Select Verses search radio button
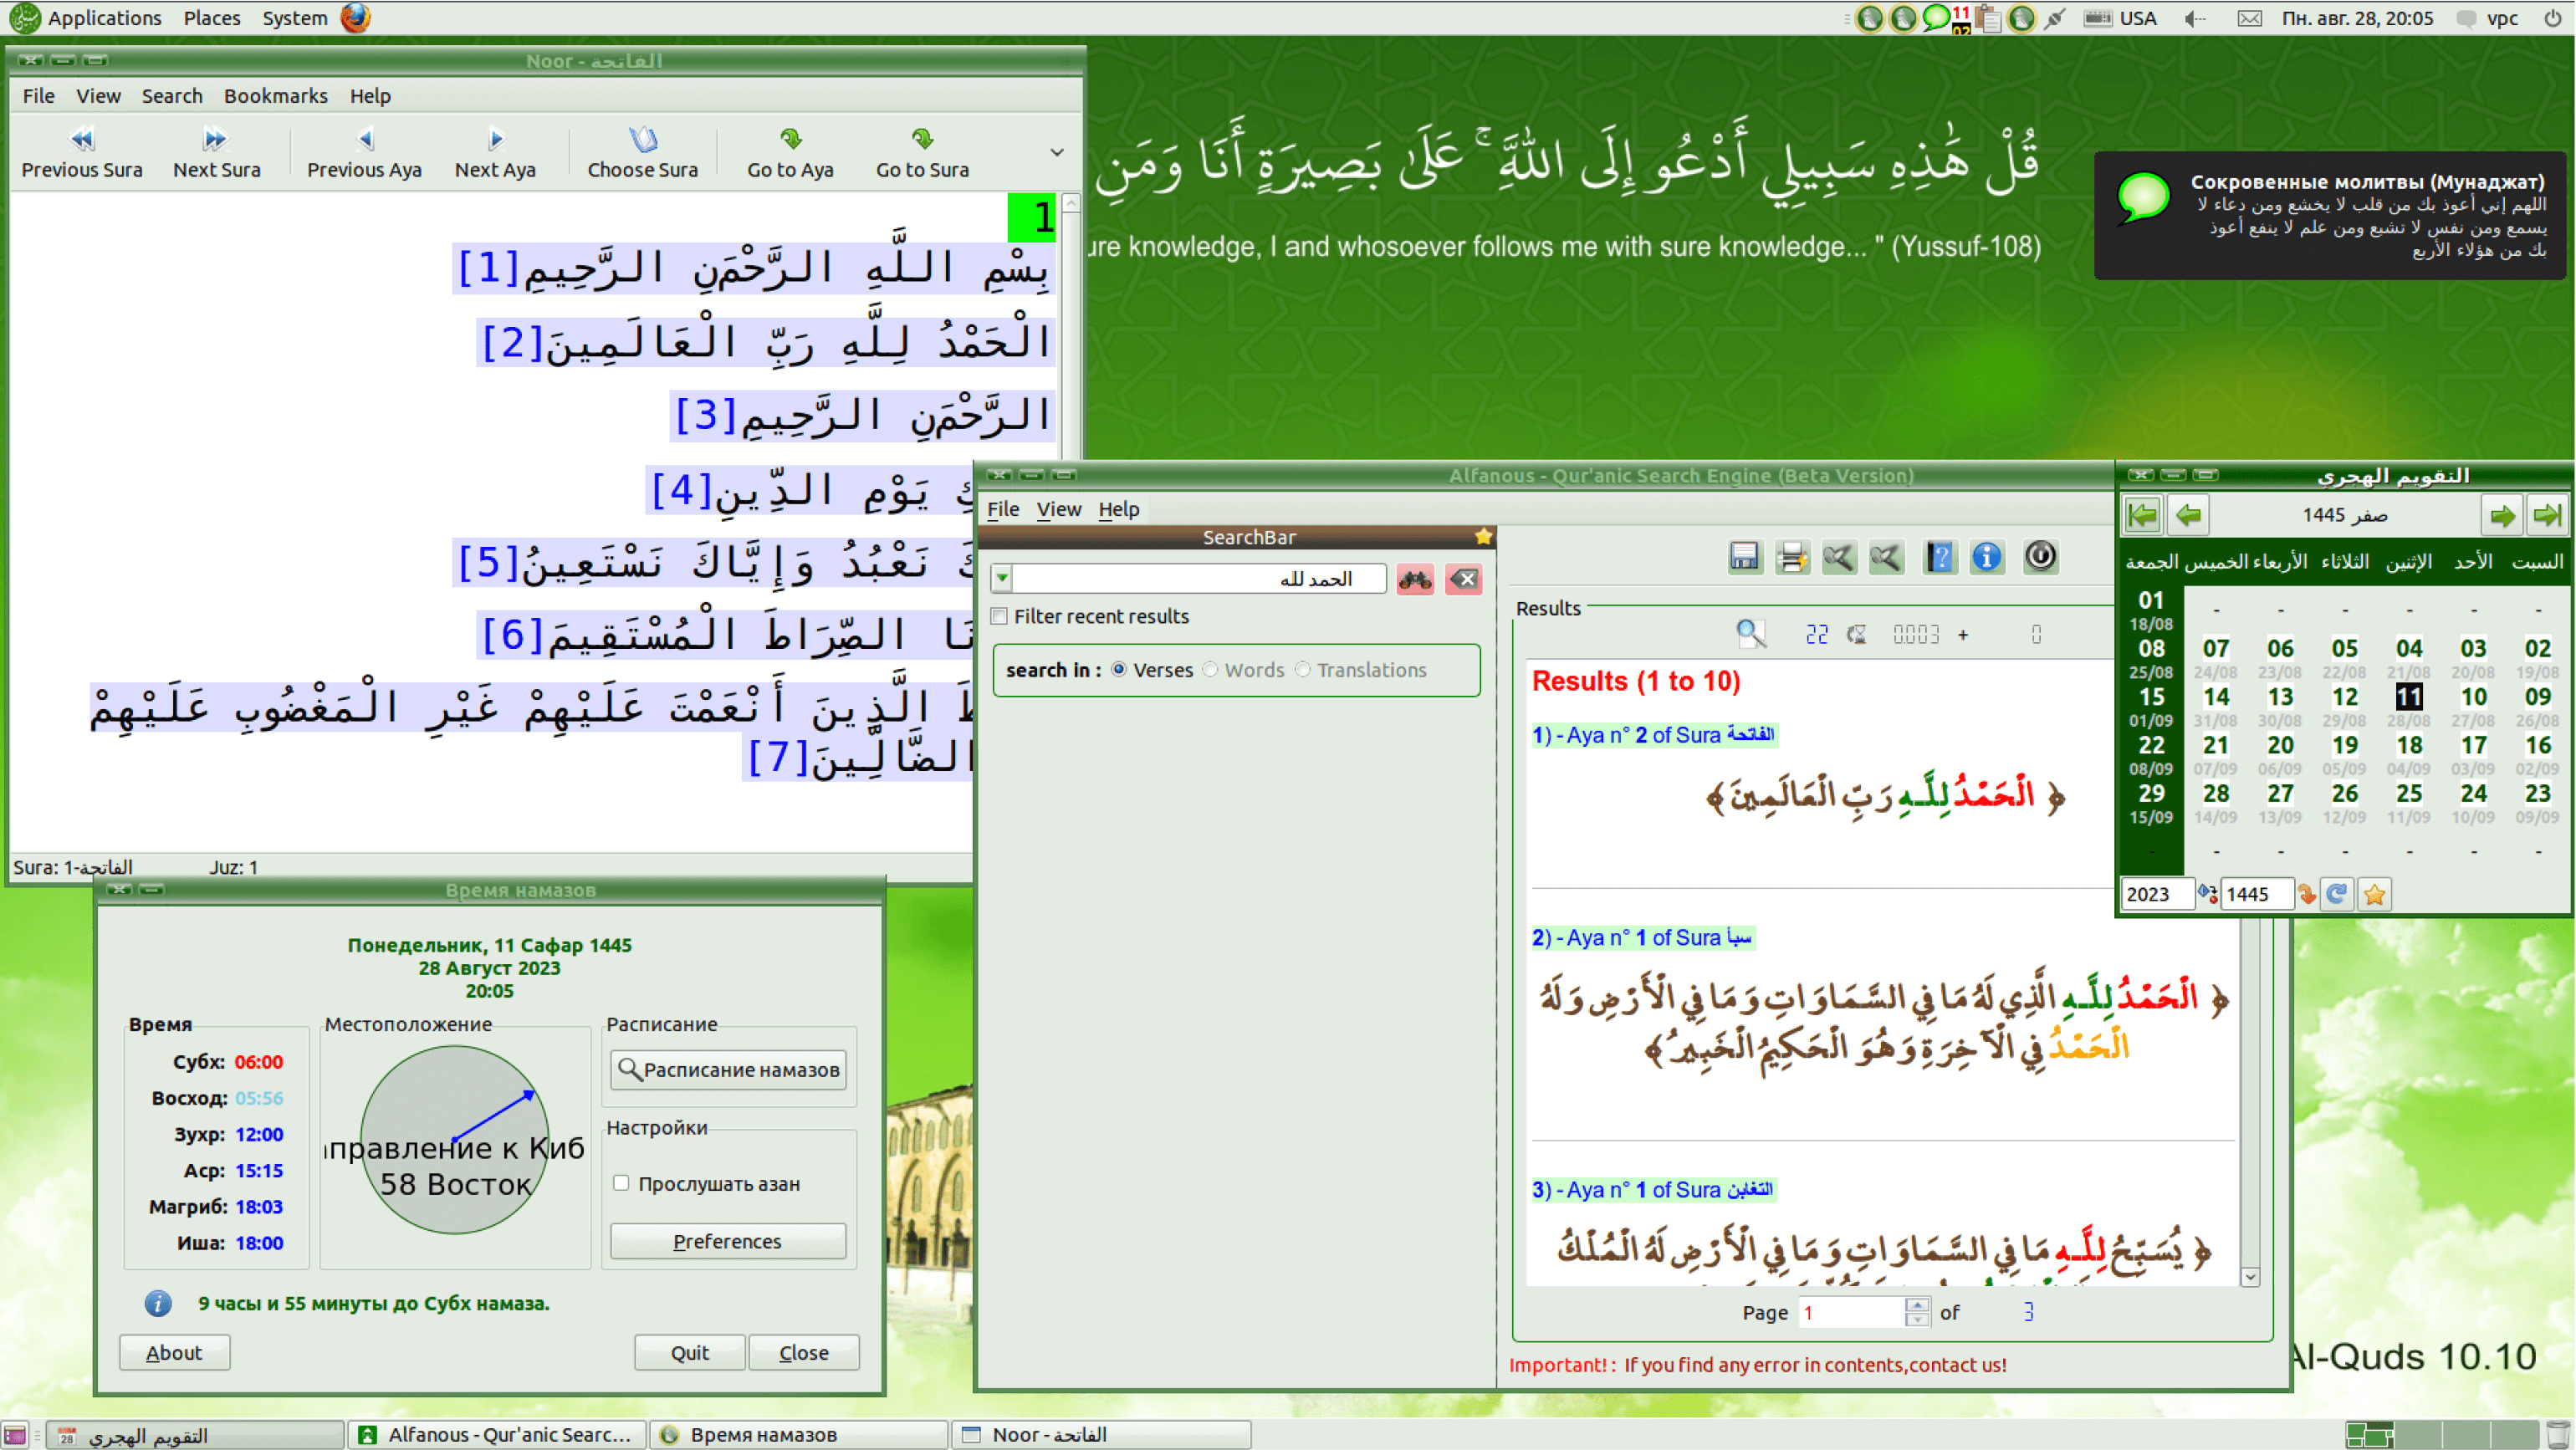Screen dimensions: 2576x1450 click(1118, 670)
